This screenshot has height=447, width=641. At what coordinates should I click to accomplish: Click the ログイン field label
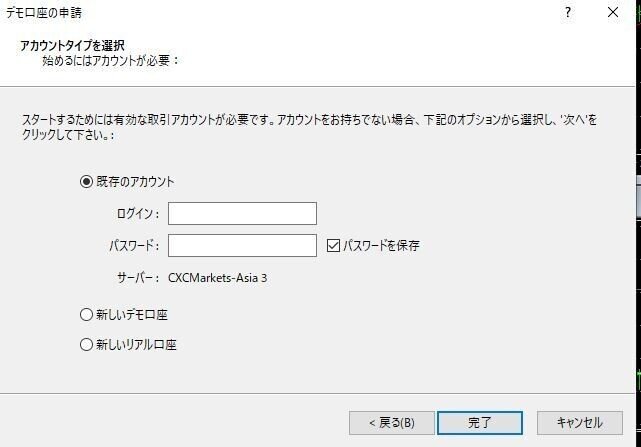(137, 214)
